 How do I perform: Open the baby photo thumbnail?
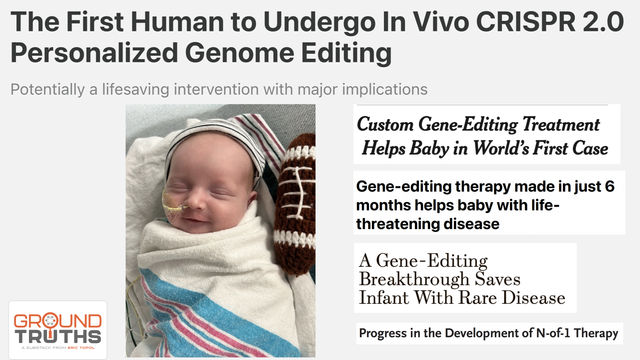point(220,231)
